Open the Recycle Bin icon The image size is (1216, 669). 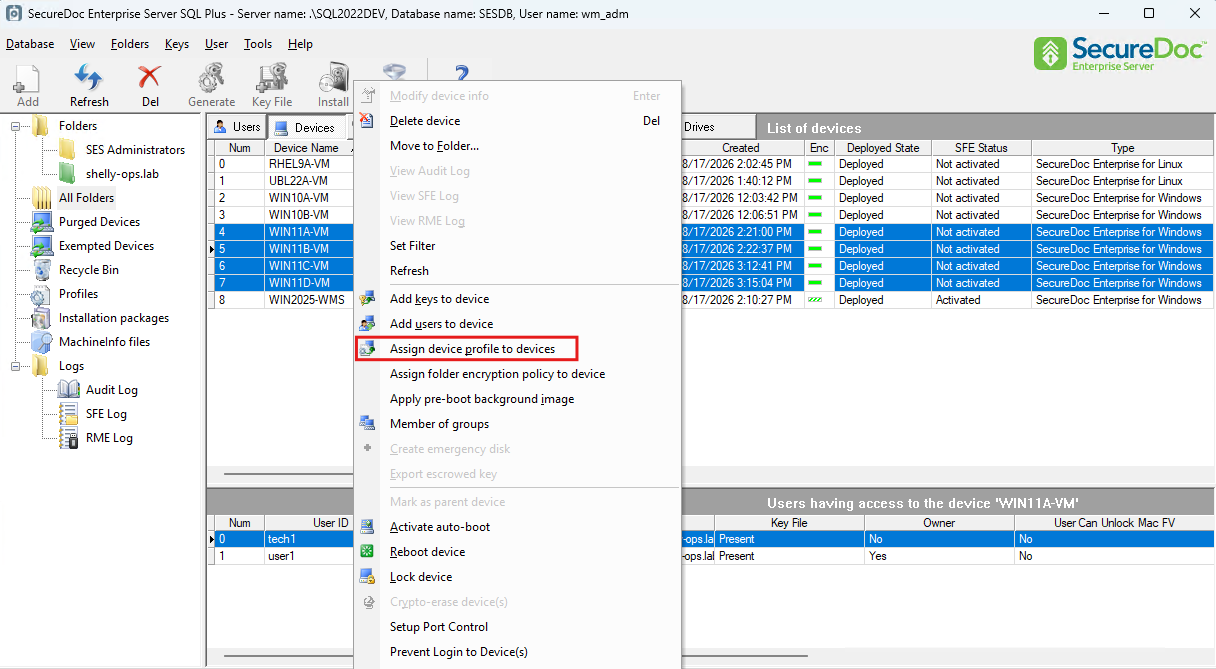pos(42,270)
